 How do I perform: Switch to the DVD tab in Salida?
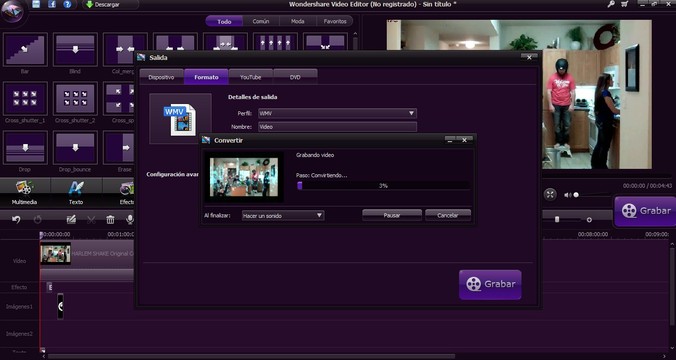click(x=295, y=77)
